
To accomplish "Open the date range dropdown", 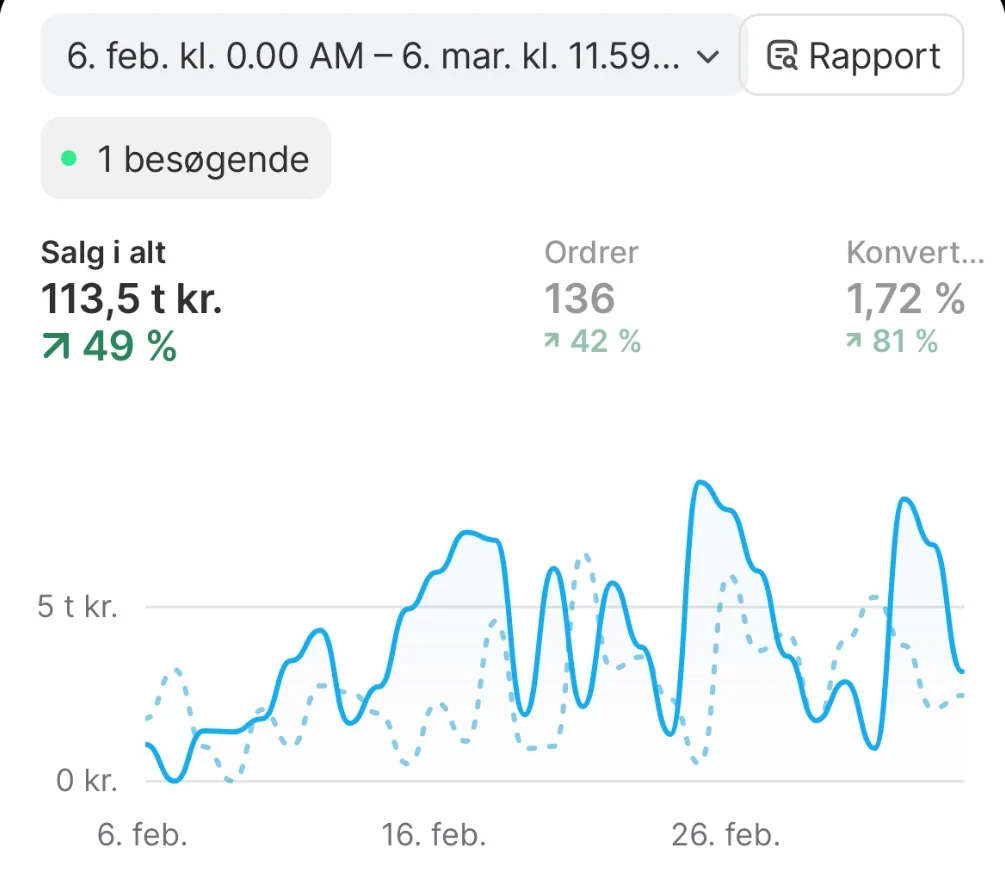I will [x=391, y=56].
